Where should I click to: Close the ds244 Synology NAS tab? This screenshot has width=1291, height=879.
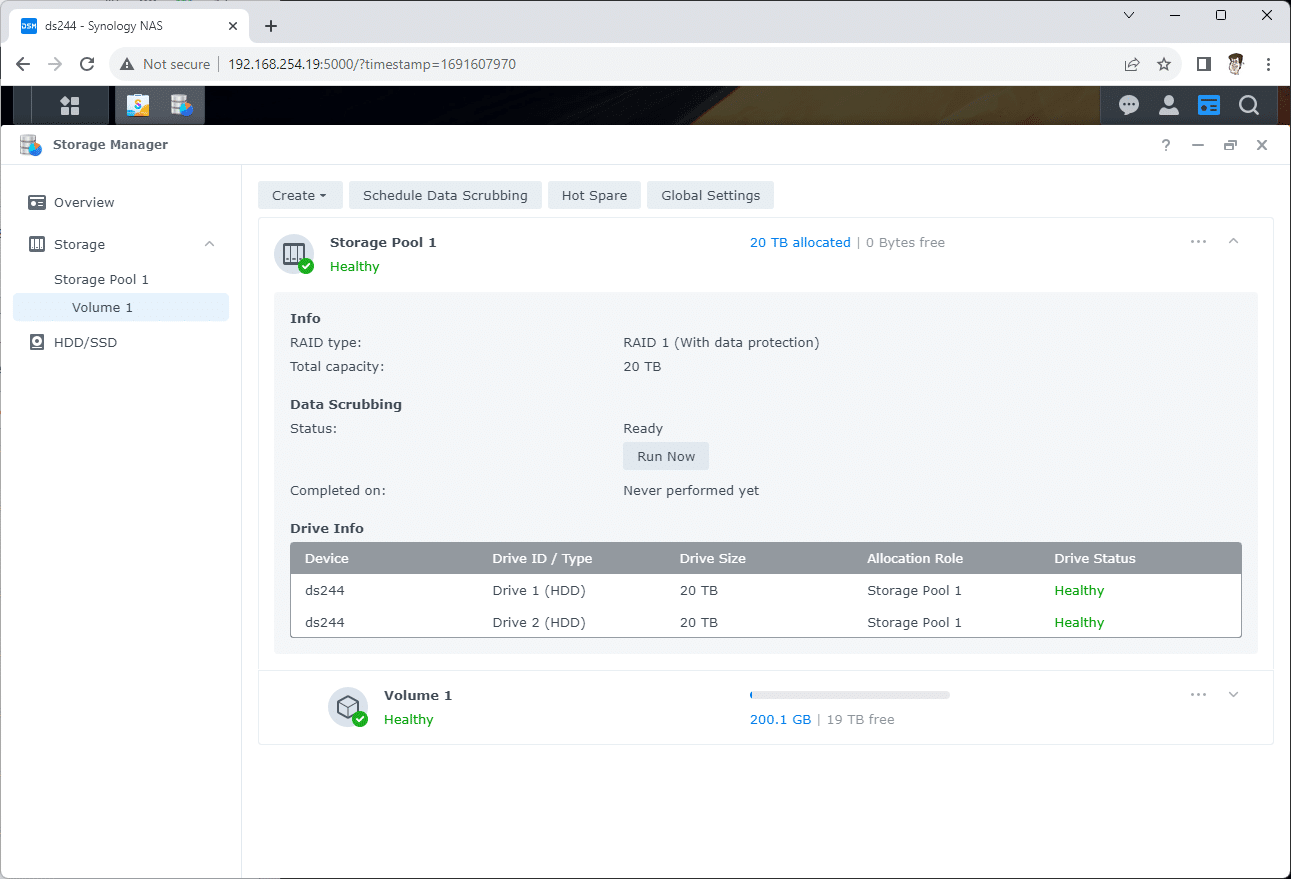coord(231,26)
